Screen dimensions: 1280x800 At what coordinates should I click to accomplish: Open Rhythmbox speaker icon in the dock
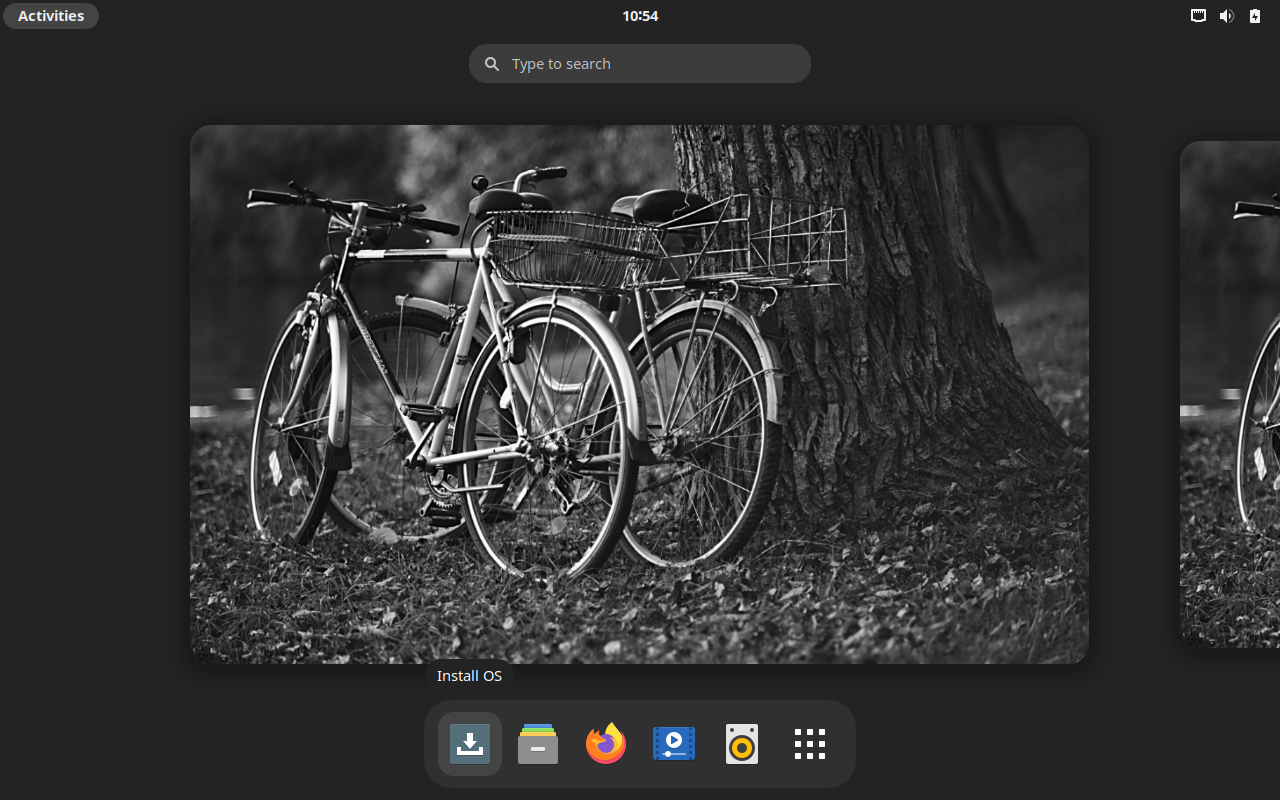tap(742, 744)
